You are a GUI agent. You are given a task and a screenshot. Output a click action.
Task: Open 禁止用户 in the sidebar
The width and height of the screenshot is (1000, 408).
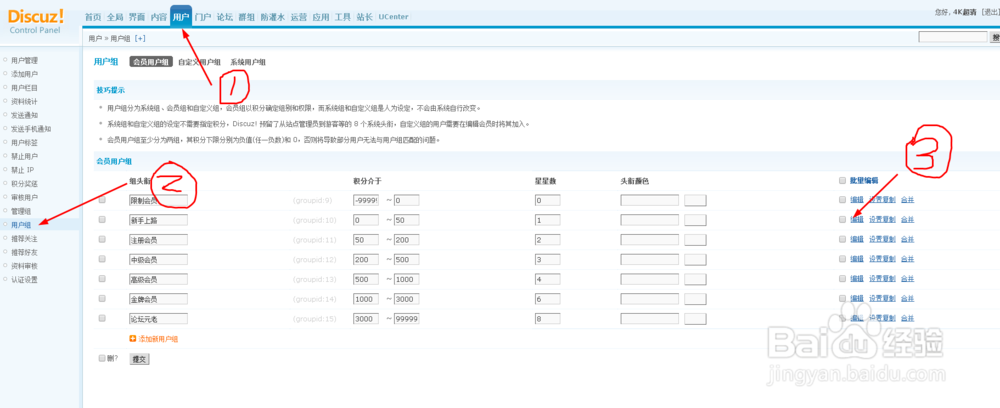(25, 156)
